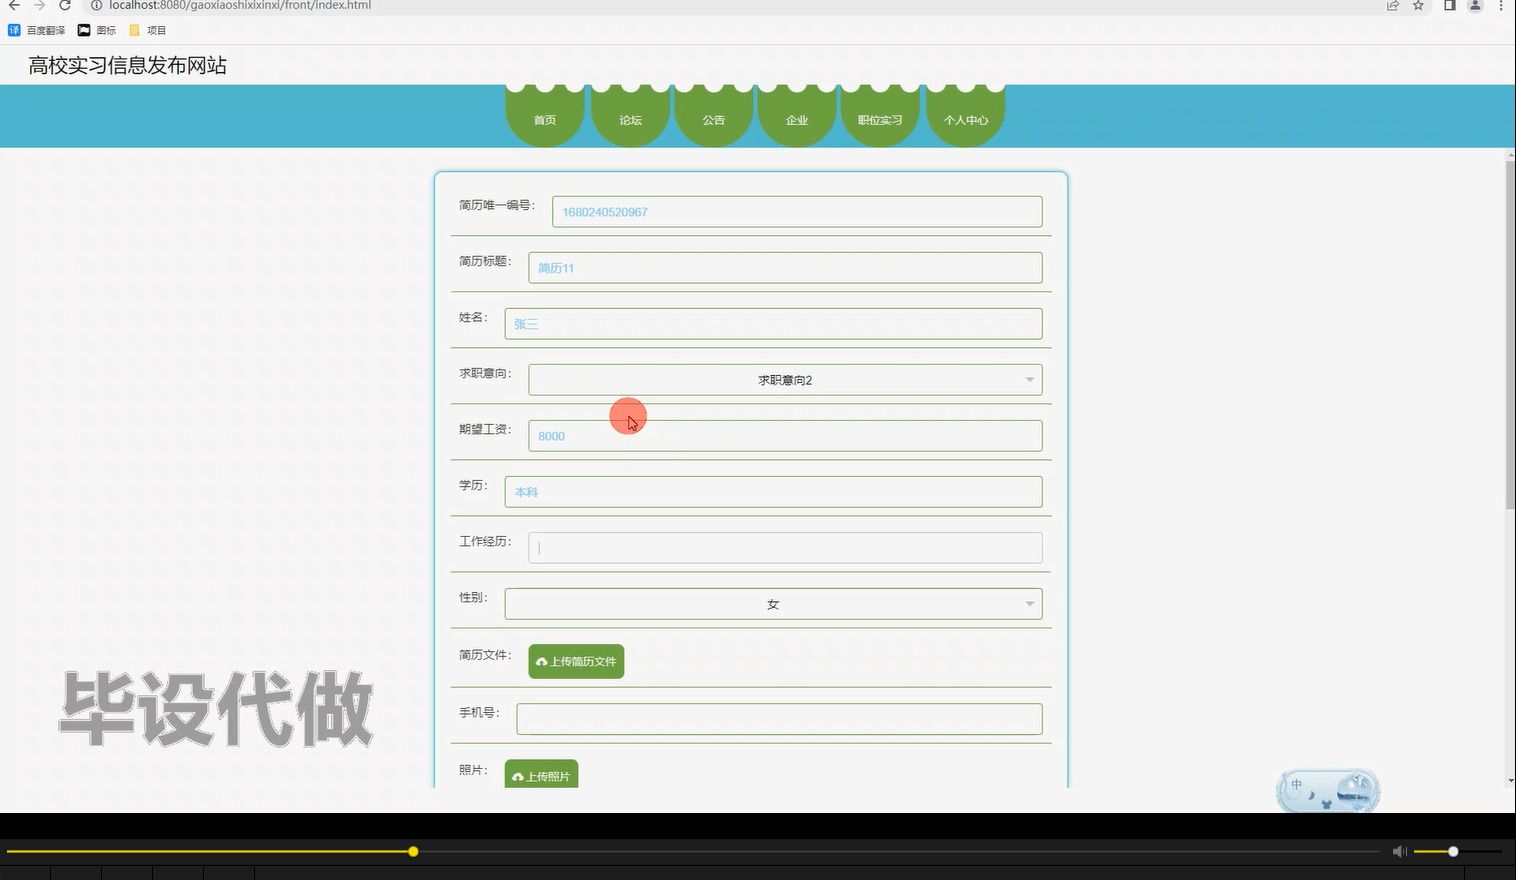Open the 首页 navigation icon
This screenshot has width=1516, height=880.
(x=544, y=119)
